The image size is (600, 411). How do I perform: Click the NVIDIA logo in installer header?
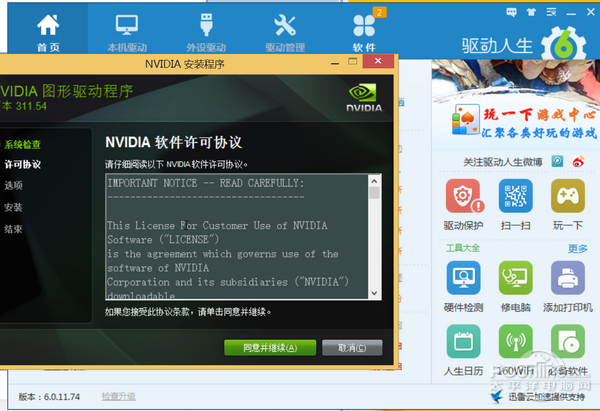(364, 98)
